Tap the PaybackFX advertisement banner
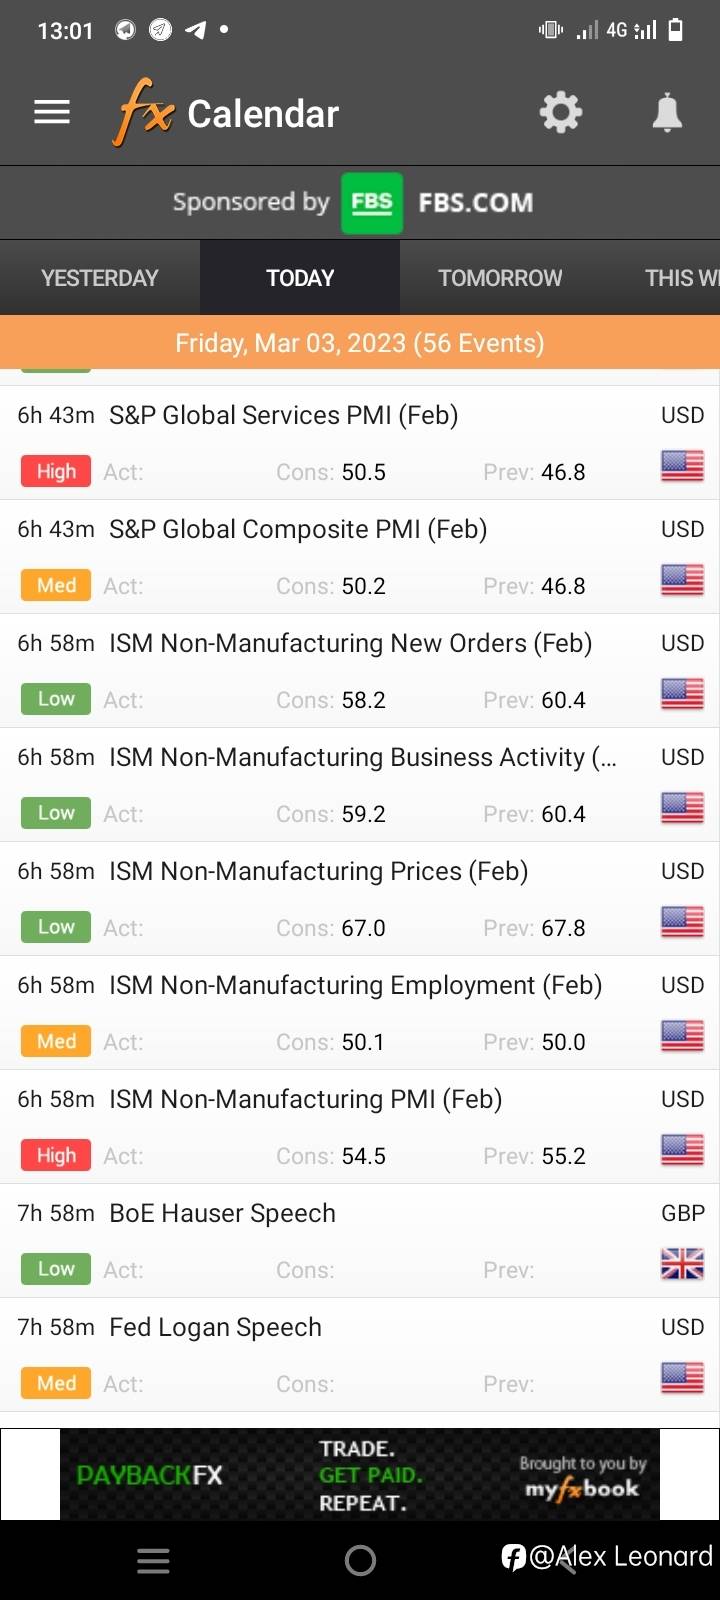This screenshot has width=720, height=1600. 360,1475
